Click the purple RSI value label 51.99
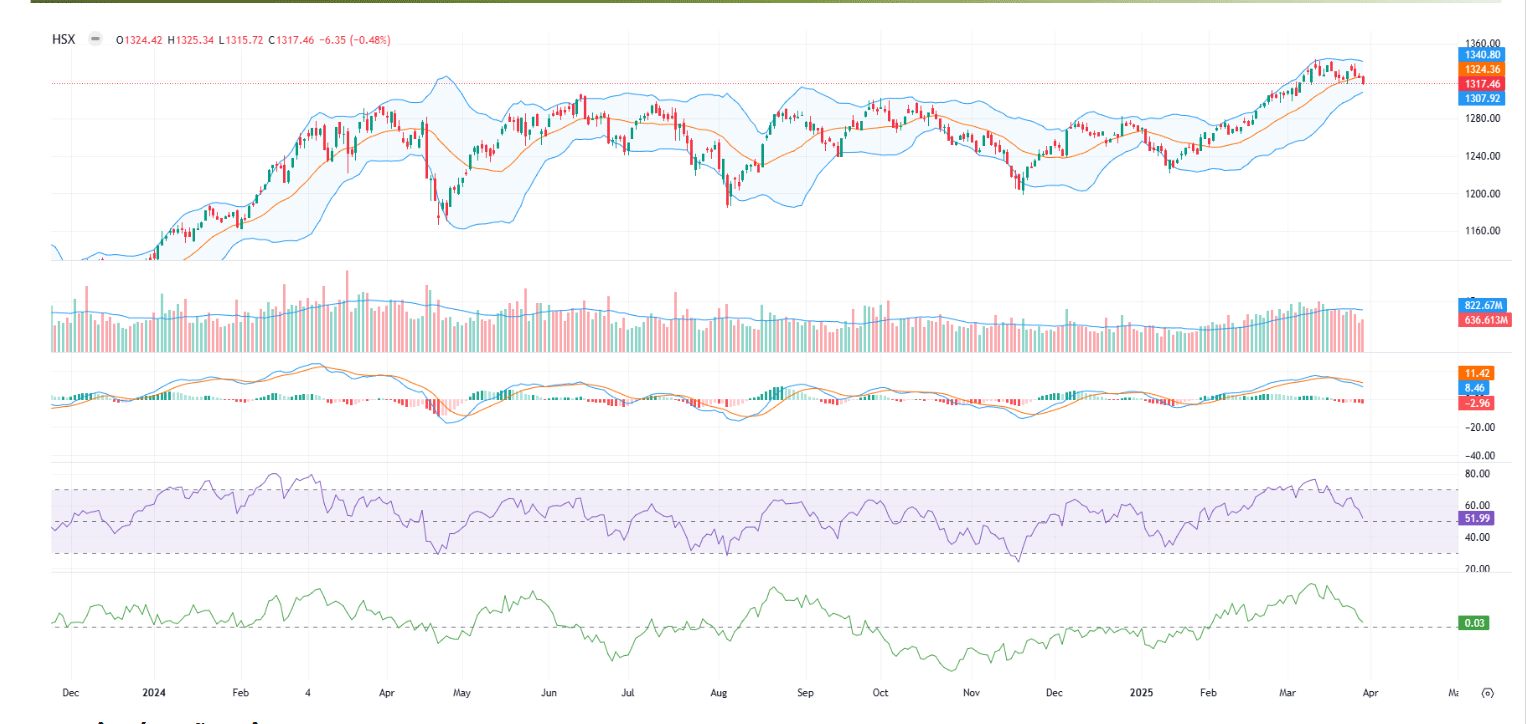1526x724 pixels. click(x=1477, y=518)
